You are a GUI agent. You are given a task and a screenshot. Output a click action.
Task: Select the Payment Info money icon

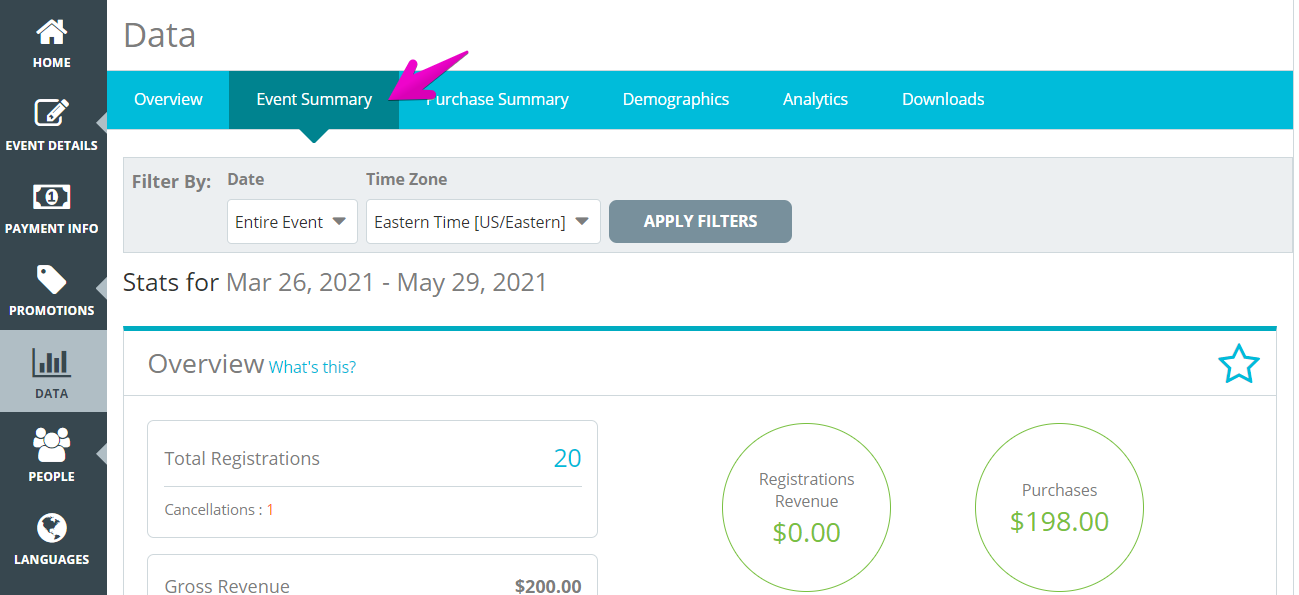[52, 196]
